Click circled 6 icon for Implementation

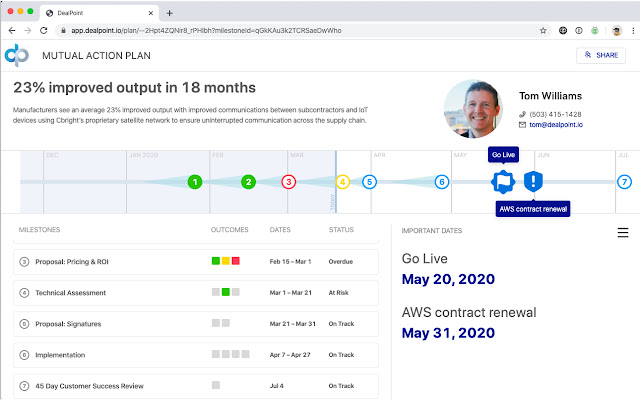tap(24, 355)
